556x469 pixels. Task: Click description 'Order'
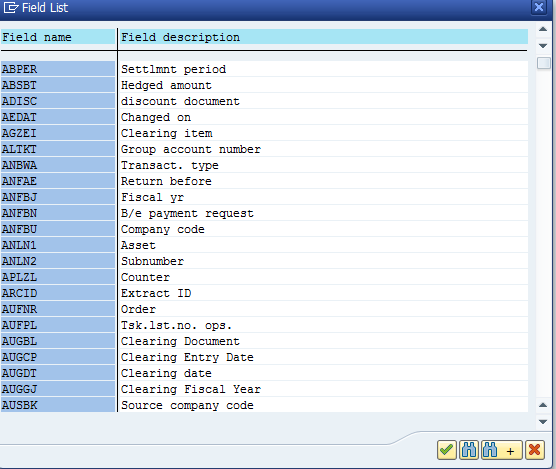click(x=138, y=309)
